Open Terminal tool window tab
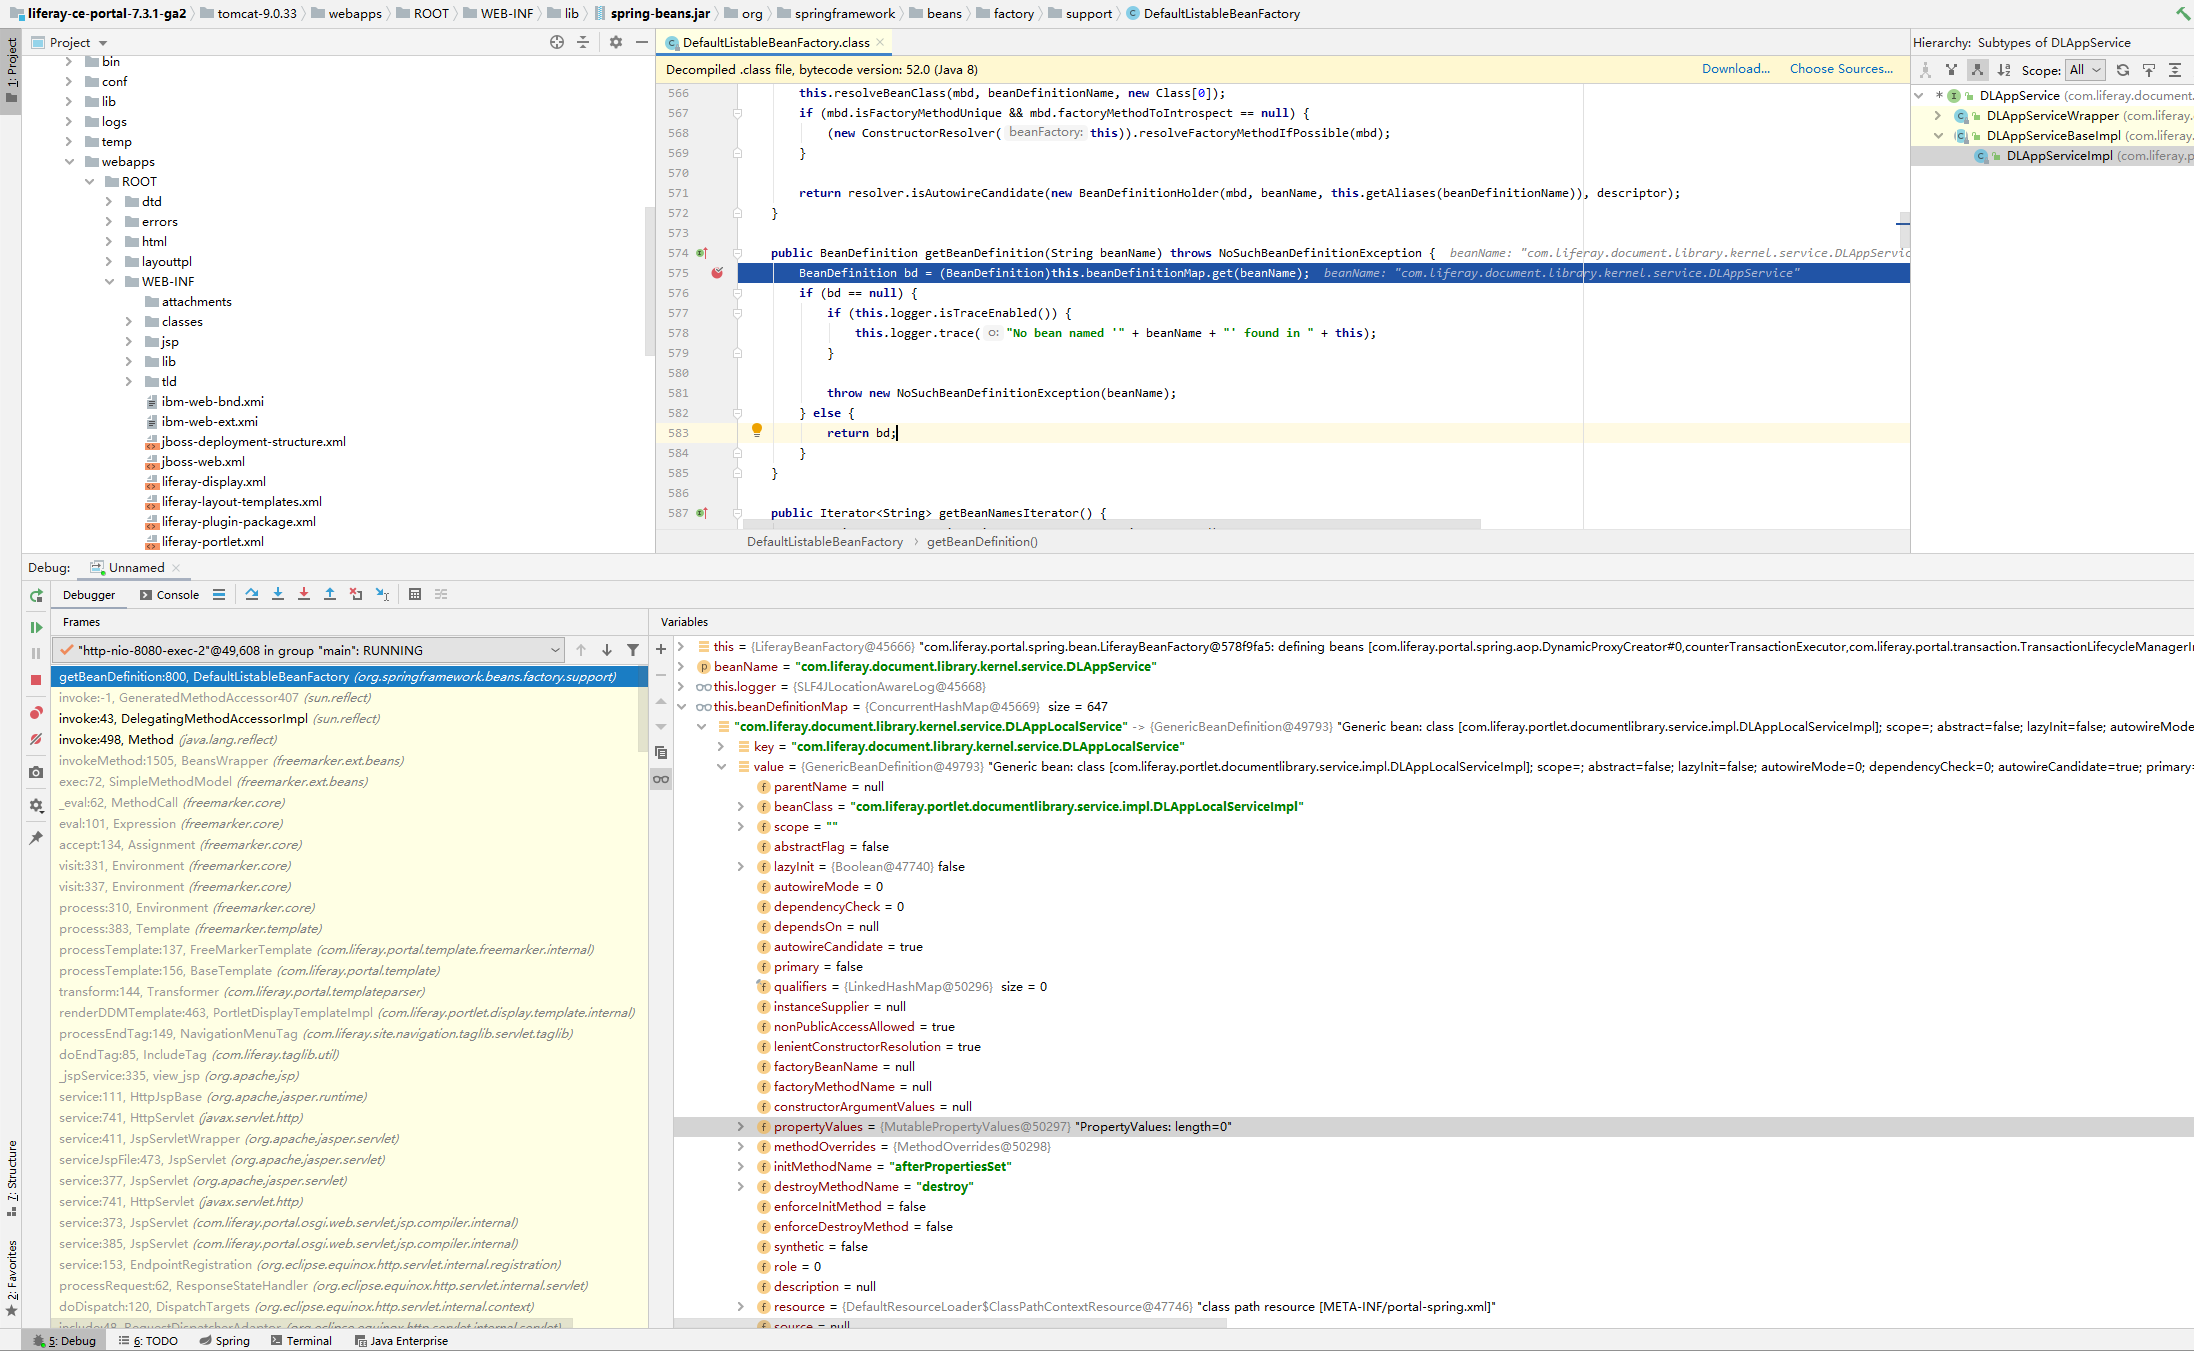This screenshot has width=2194, height=1351. click(301, 1341)
